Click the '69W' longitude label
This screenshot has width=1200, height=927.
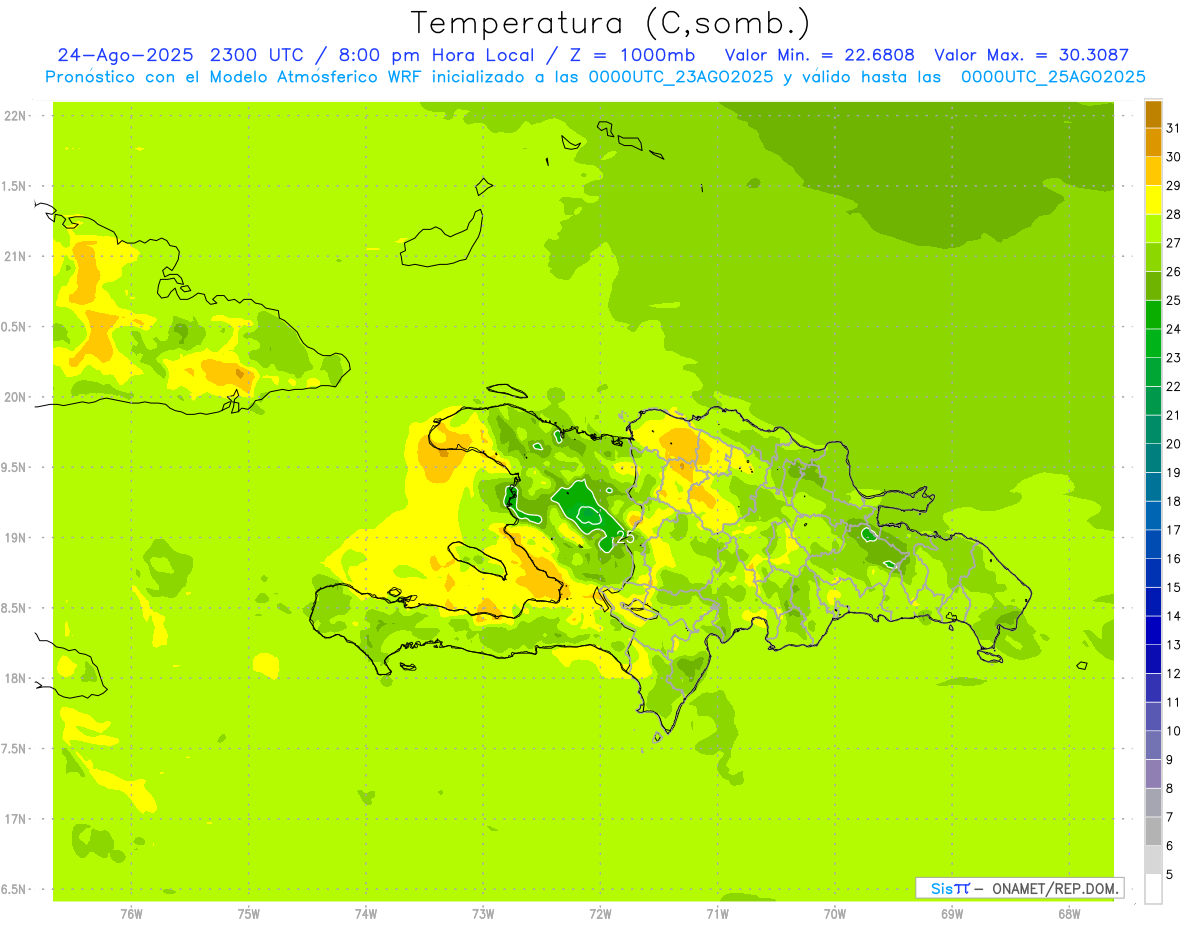tap(952, 913)
